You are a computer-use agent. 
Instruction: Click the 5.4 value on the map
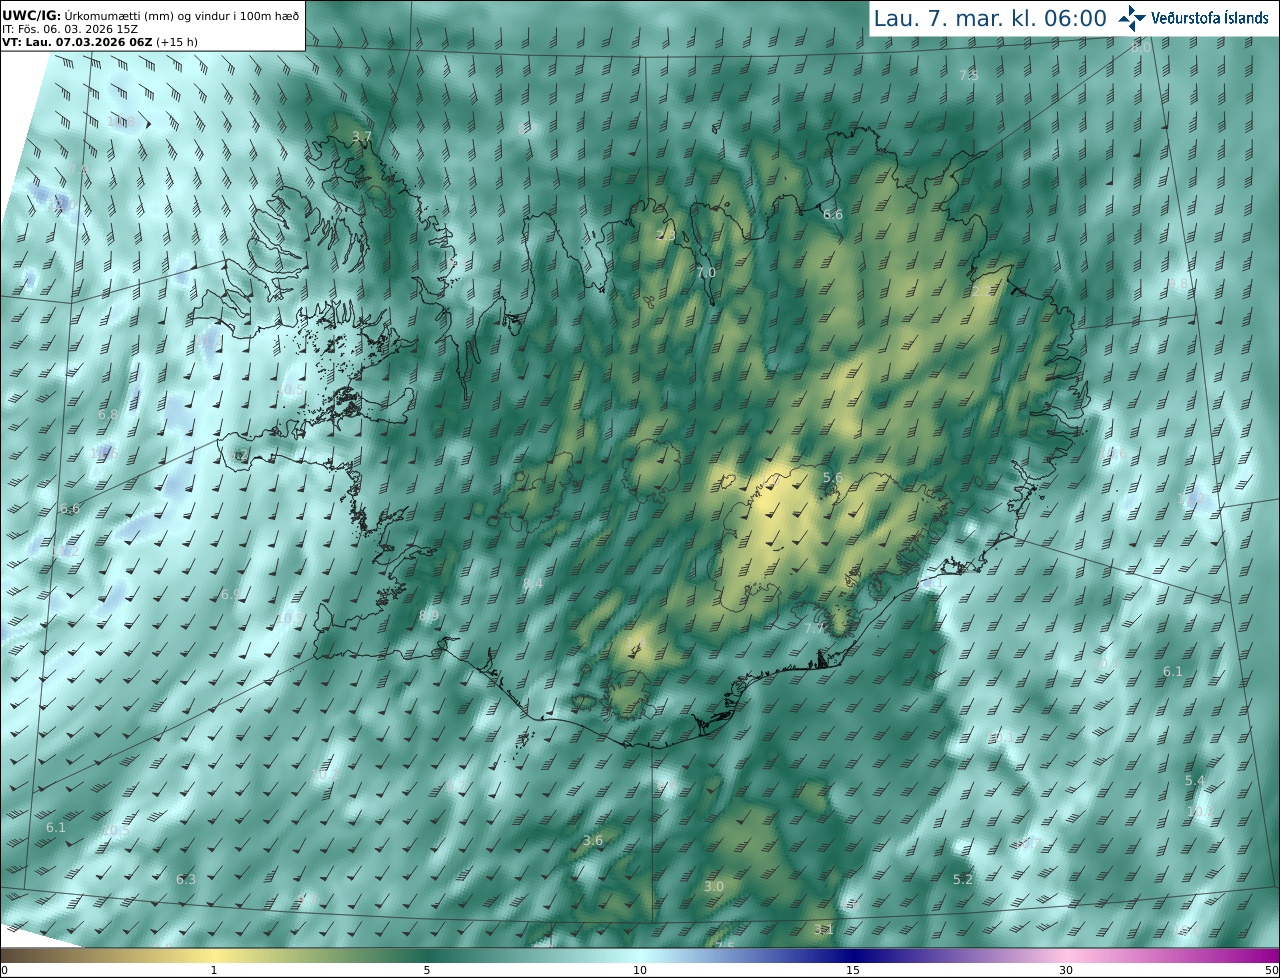(x=1194, y=780)
